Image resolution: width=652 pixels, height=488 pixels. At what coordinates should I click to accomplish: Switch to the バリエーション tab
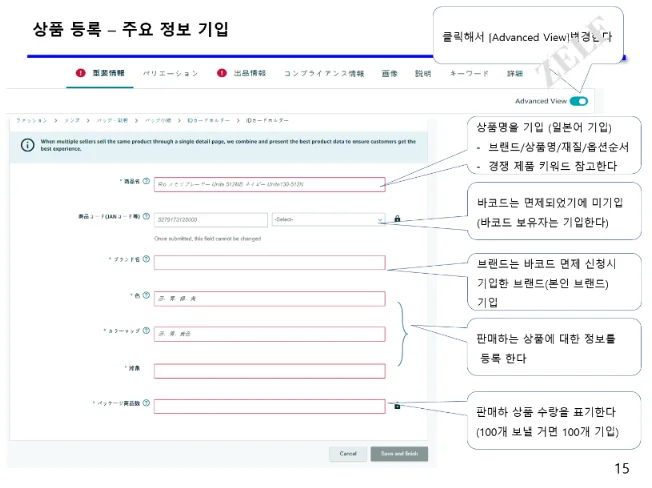(170, 74)
